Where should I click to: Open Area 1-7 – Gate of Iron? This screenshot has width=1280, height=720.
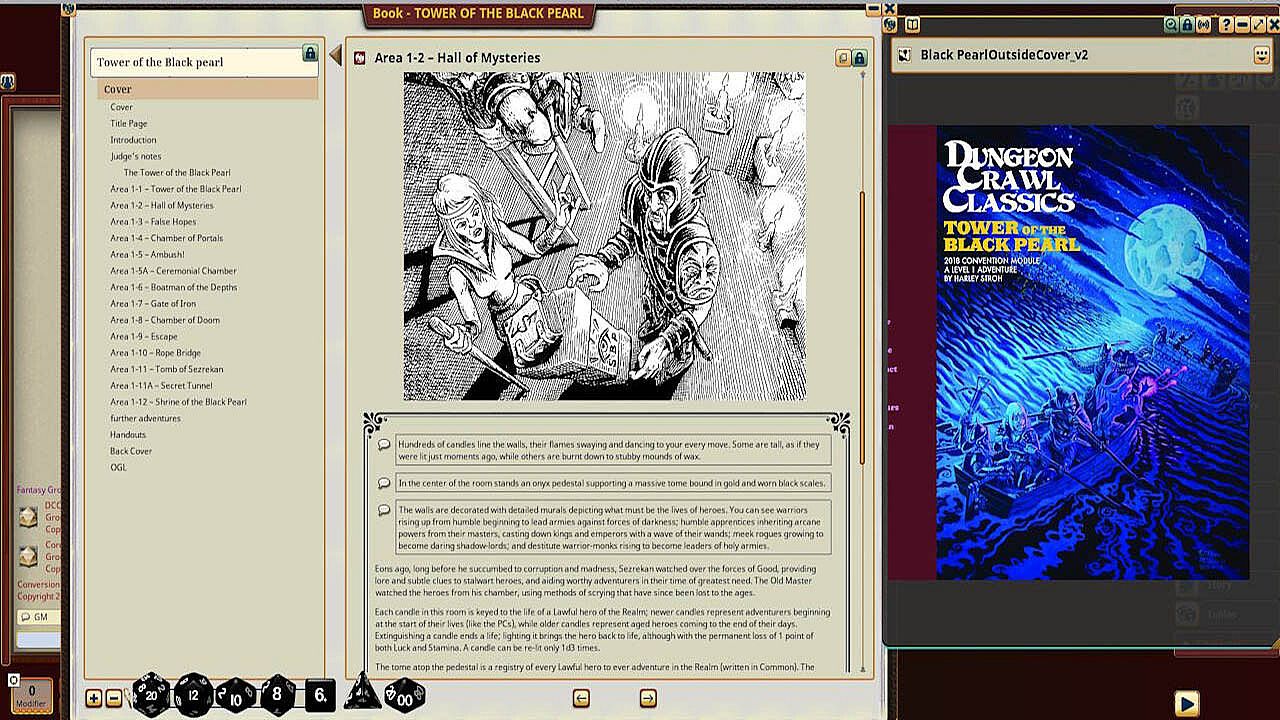click(153, 303)
